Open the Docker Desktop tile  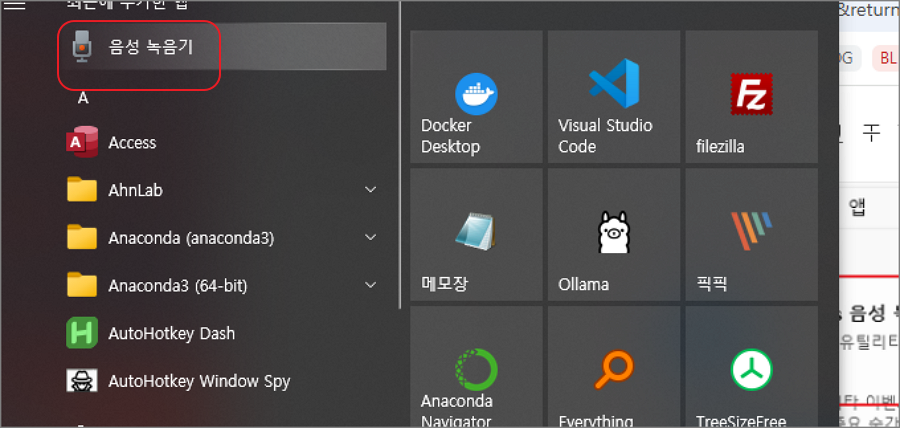point(476,97)
